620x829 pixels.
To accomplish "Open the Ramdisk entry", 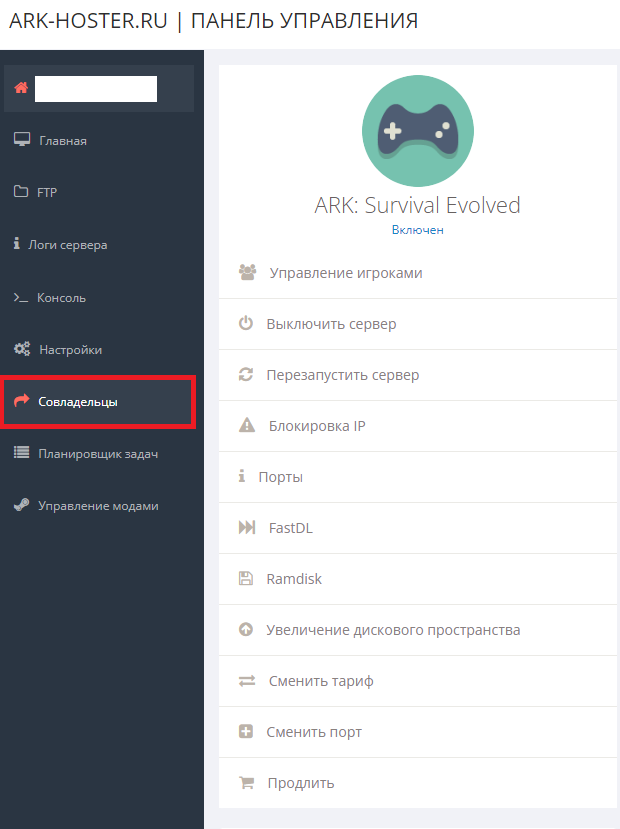I will pyautogui.click(x=418, y=579).
